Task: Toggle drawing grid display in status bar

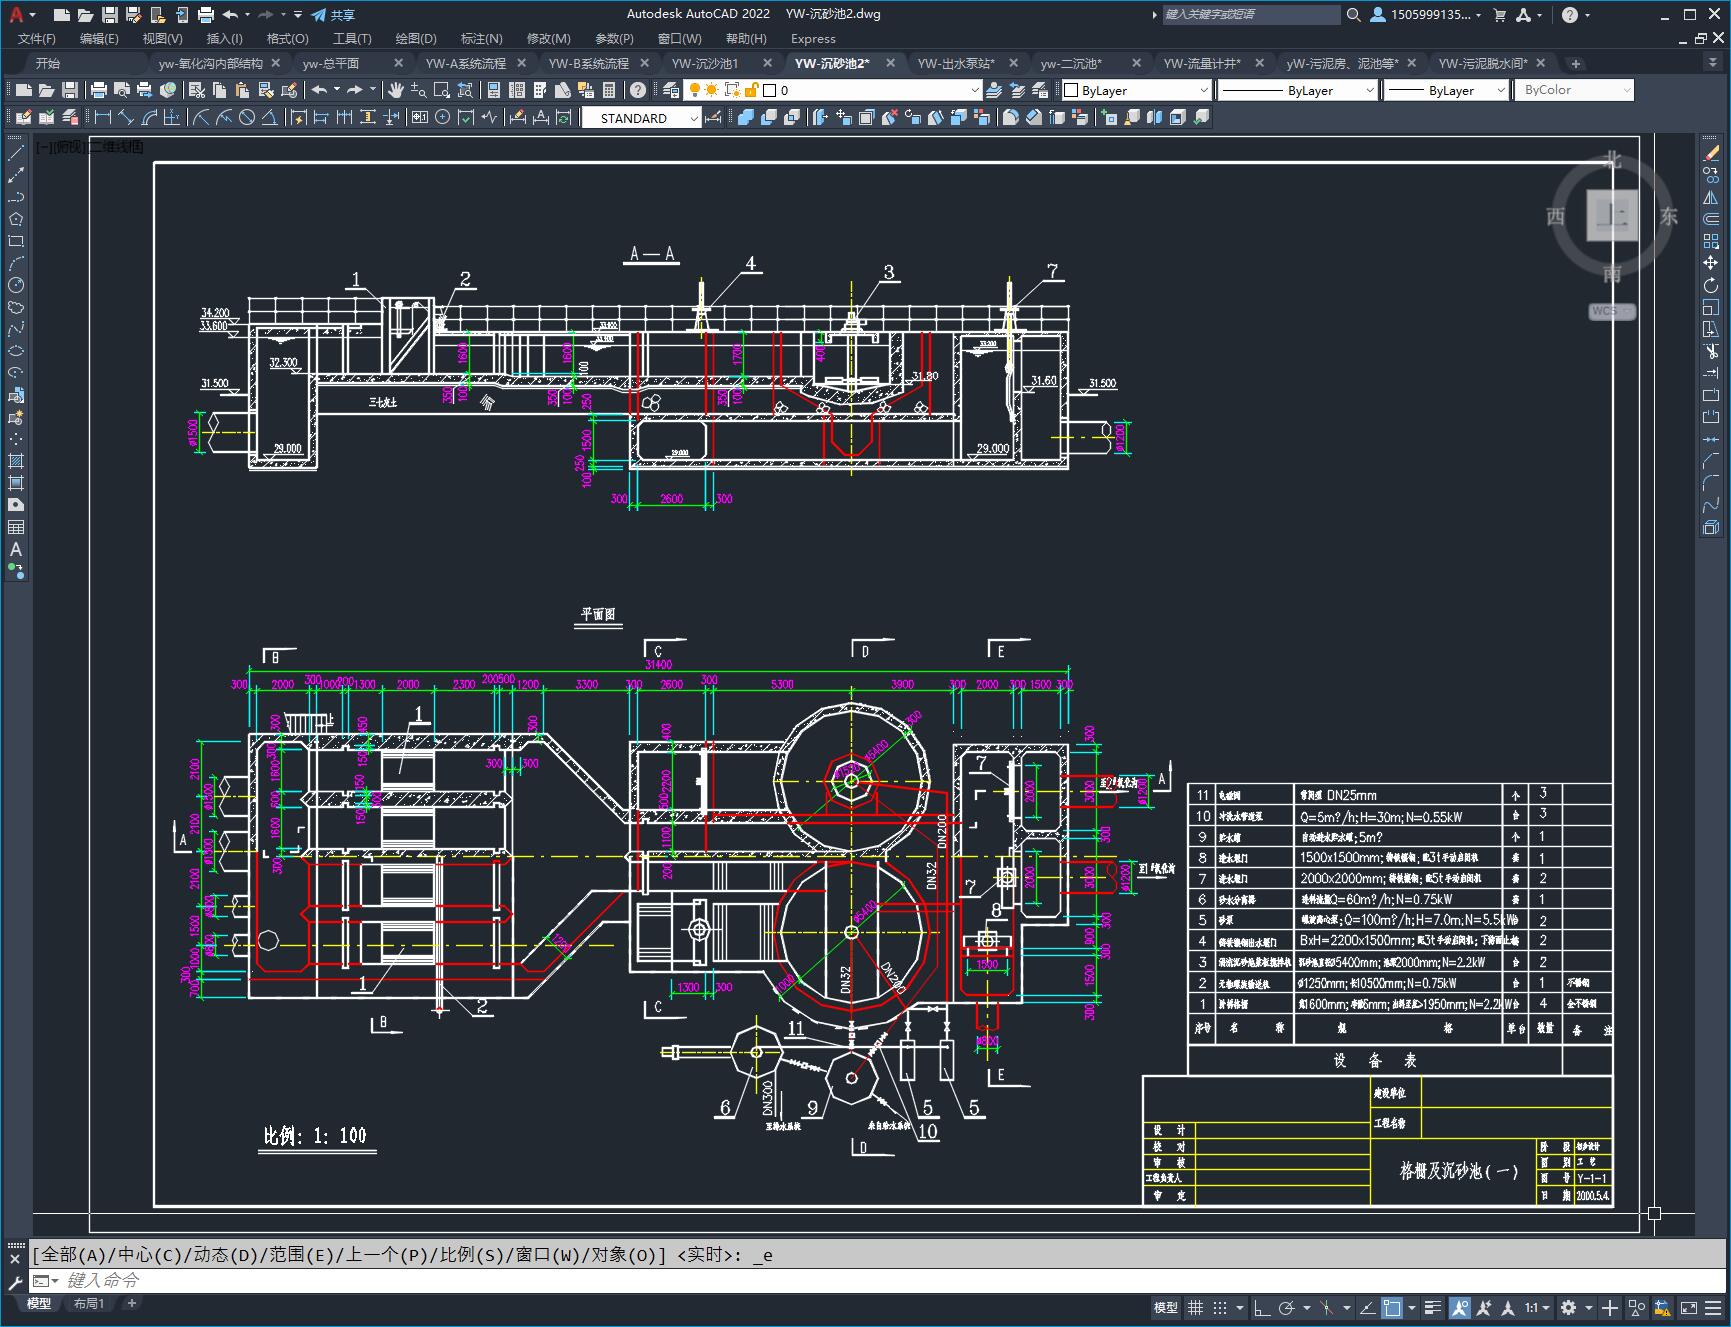Action: pos(1195,1307)
